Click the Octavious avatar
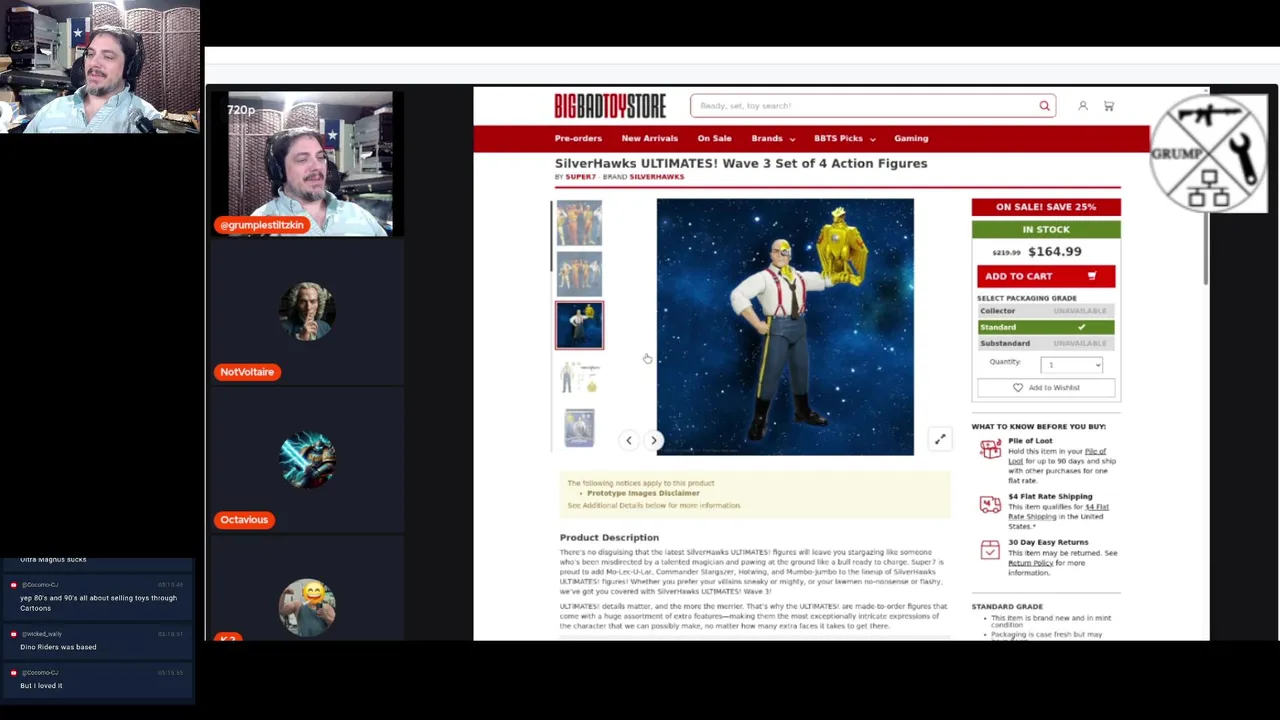Viewport: 1280px width, 720px height. [307, 459]
